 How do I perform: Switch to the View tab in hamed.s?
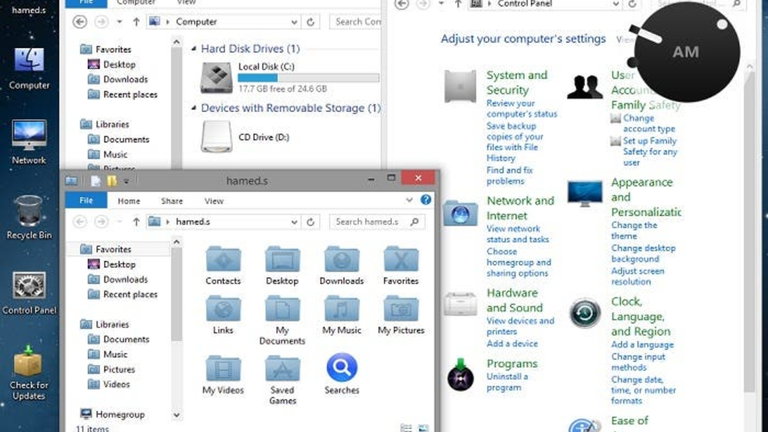[214, 201]
